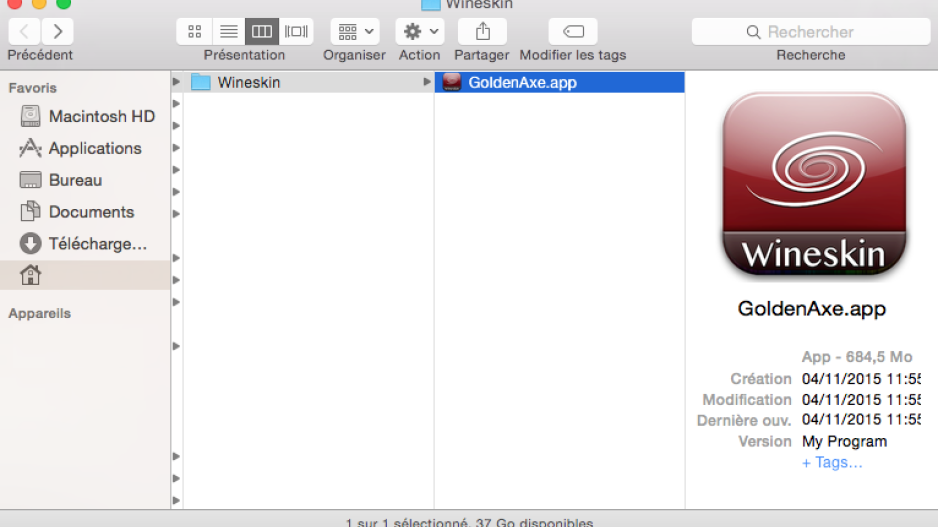Go forward with the right chevron button
Image resolution: width=938 pixels, height=527 pixels.
(x=57, y=31)
